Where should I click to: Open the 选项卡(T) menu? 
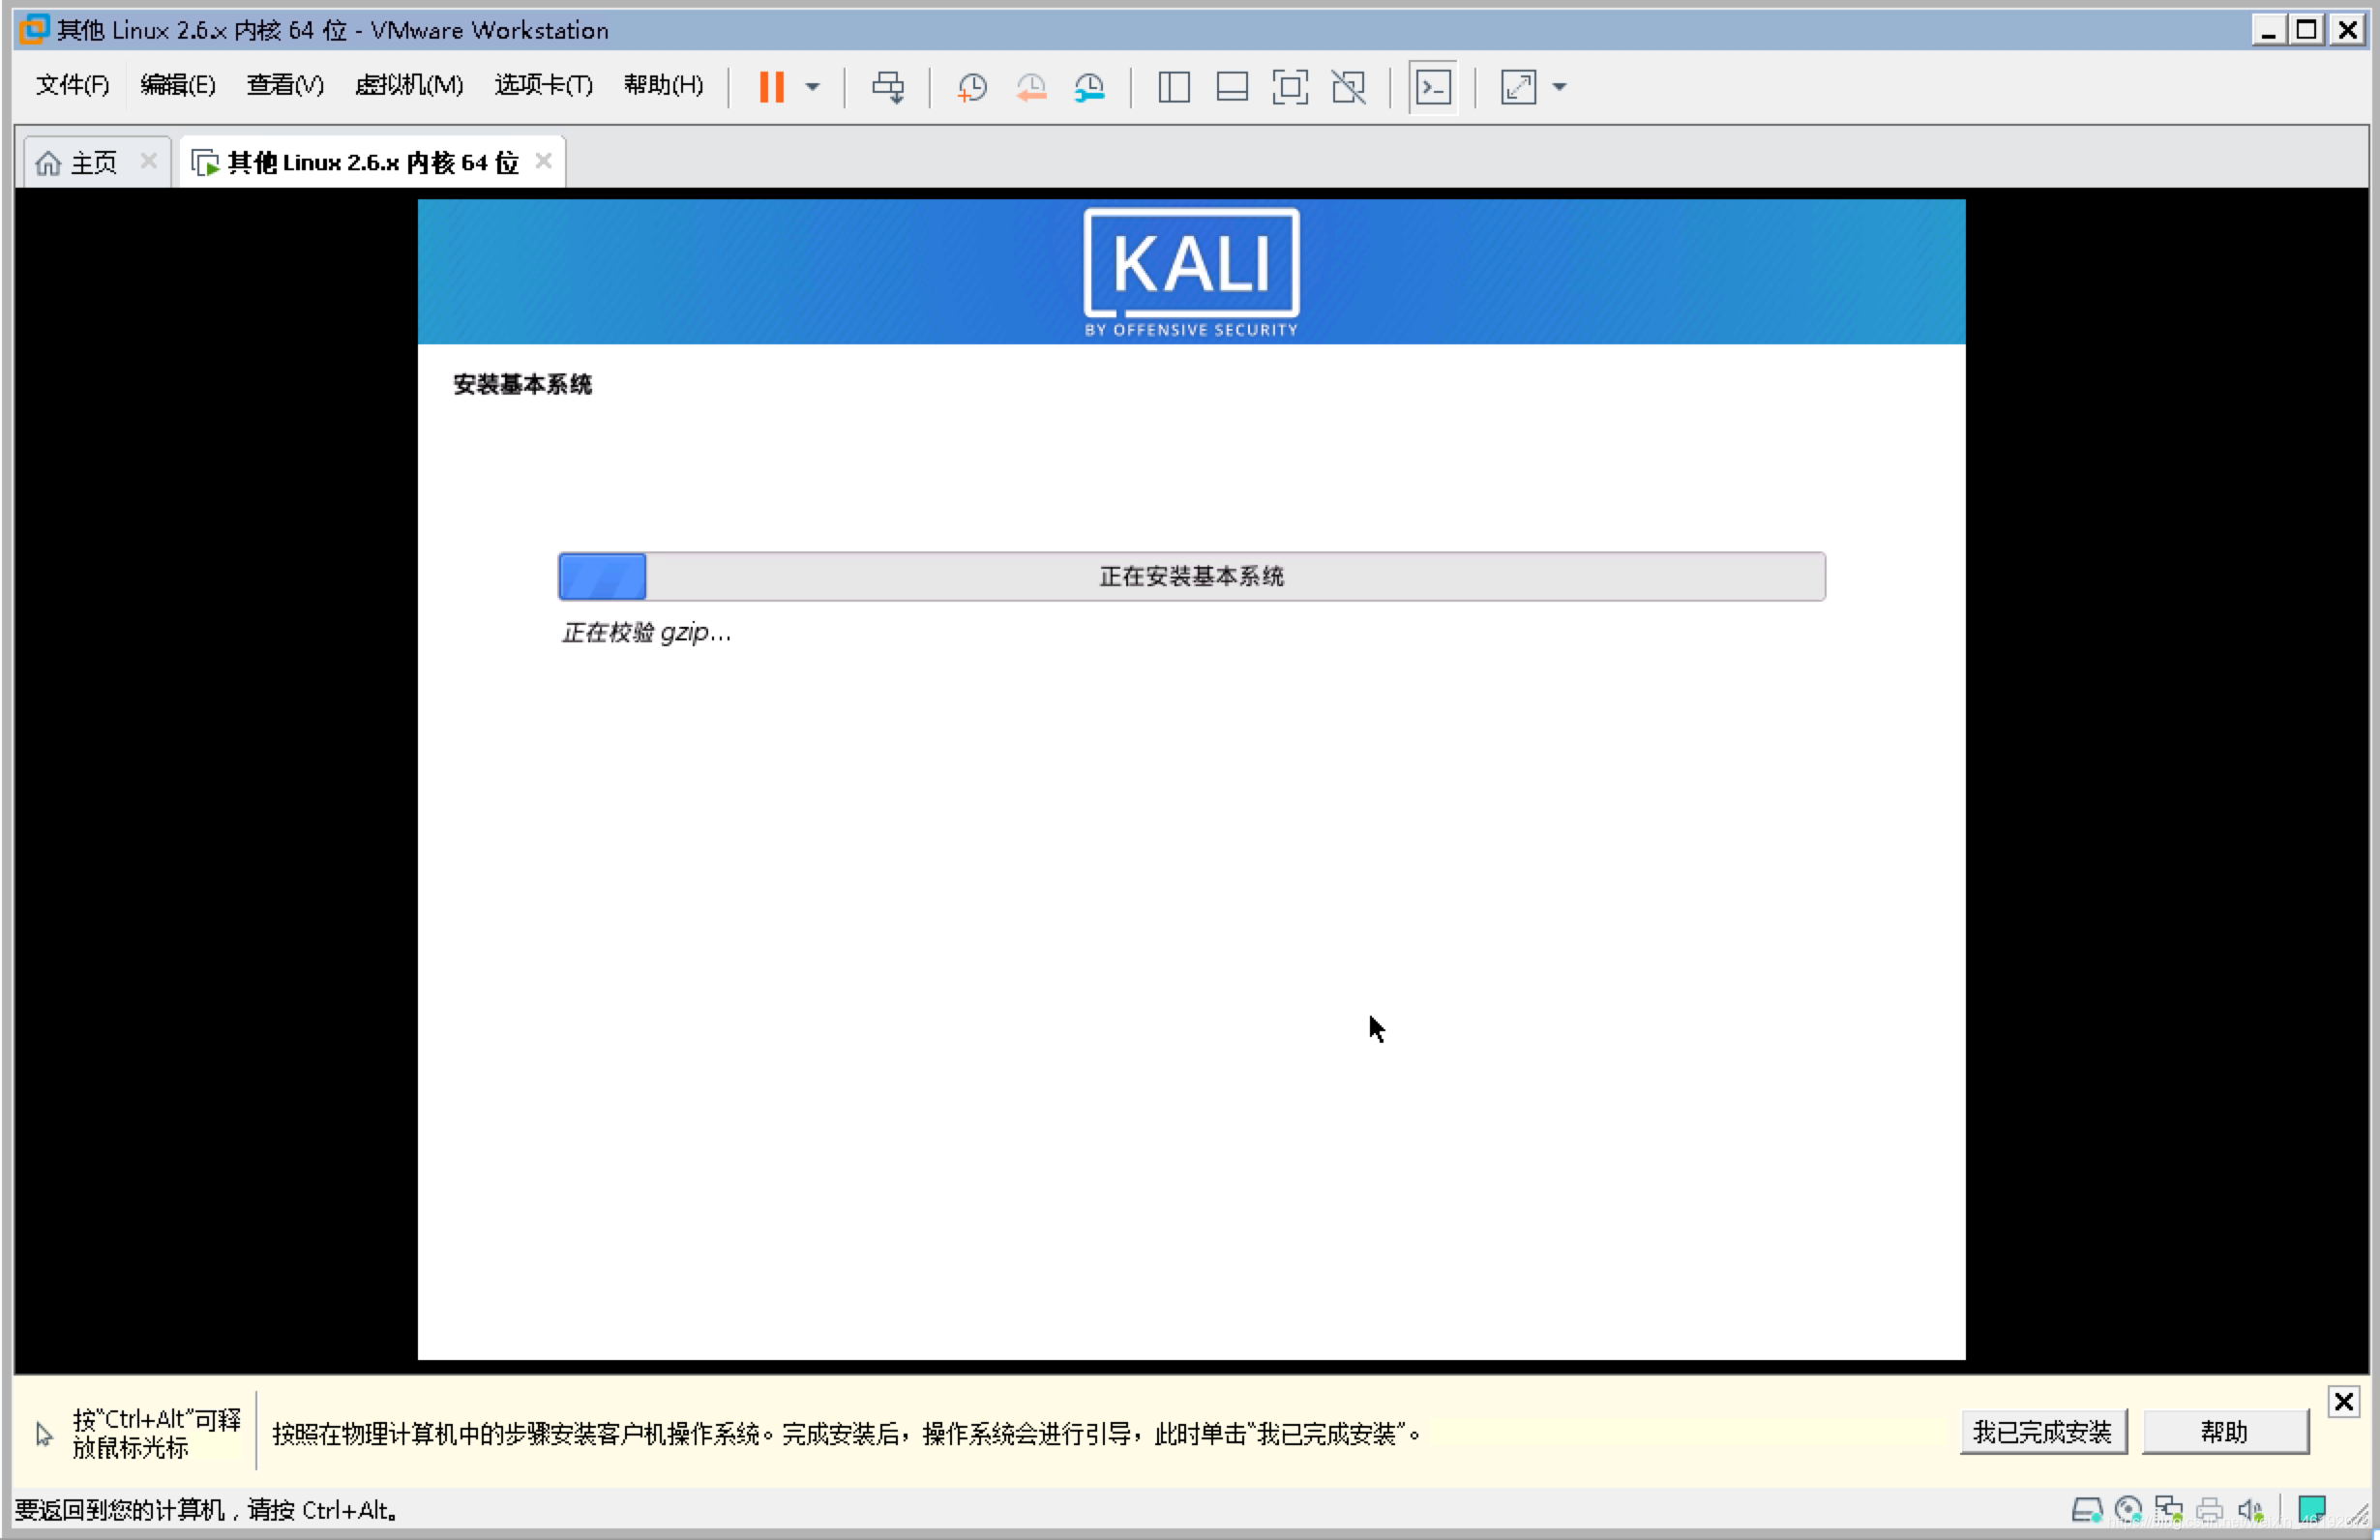[543, 85]
